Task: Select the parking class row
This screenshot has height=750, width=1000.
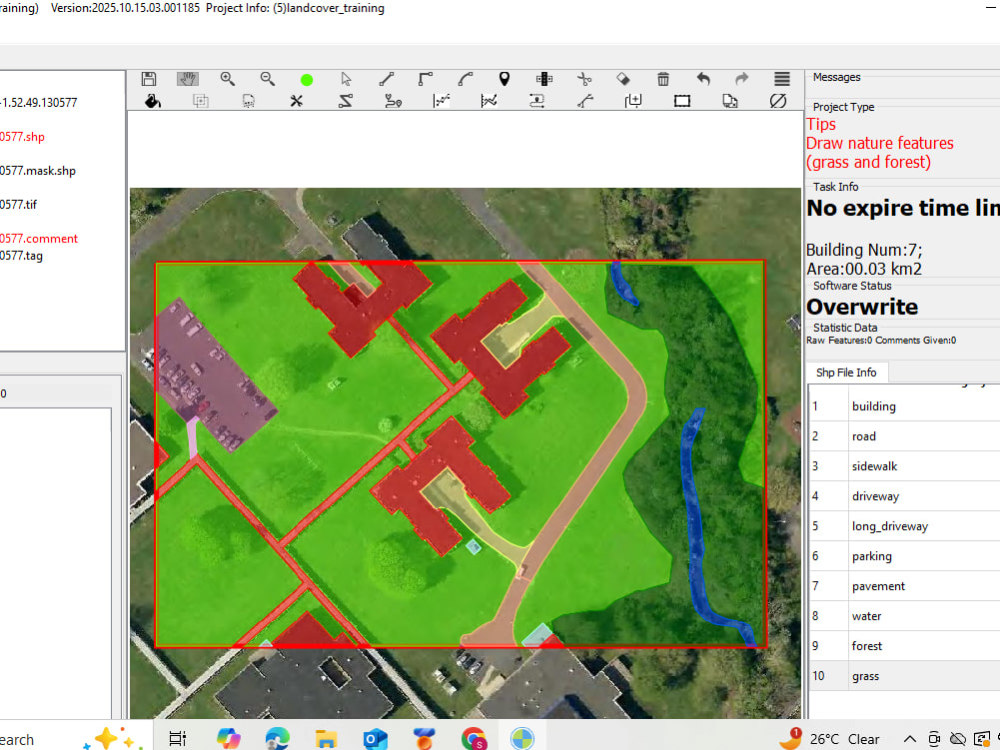Action: [904, 556]
